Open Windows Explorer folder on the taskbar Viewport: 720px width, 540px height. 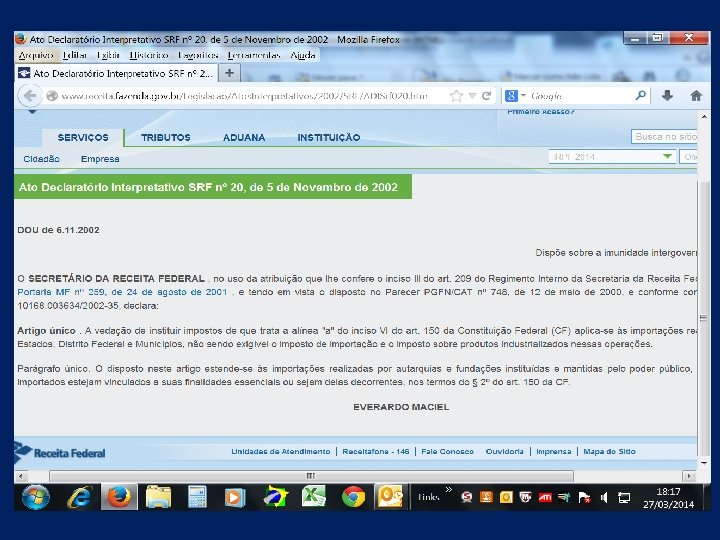tap(158, 497)
